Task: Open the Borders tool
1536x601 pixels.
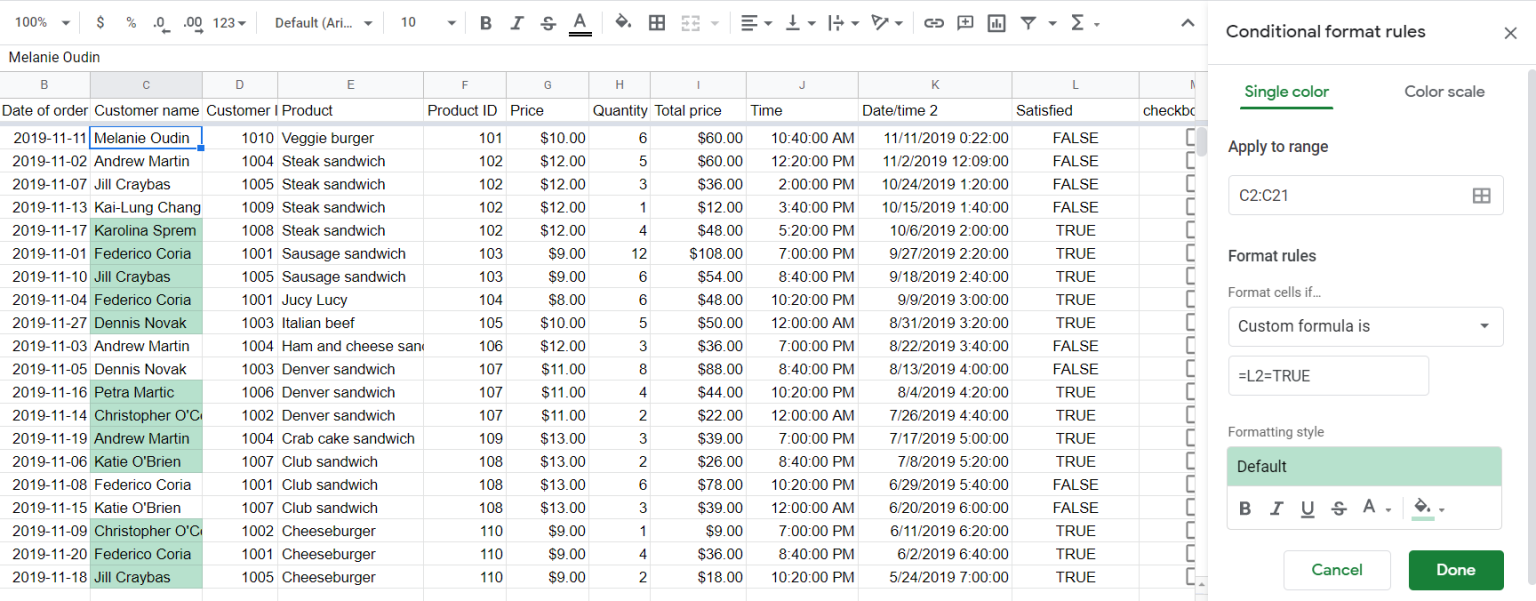Action: (657, 22)
